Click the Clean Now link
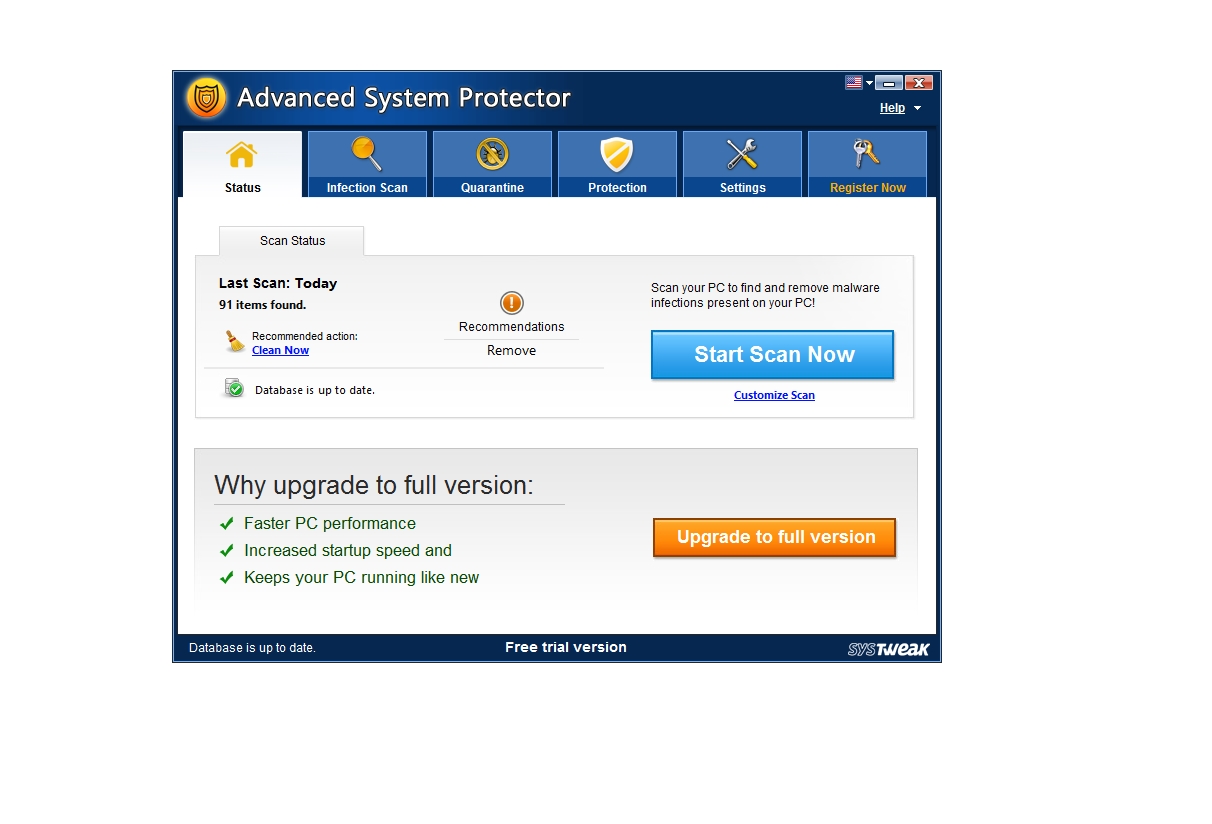The width and height of the screenshot is (1212, 824). [280, 350]
